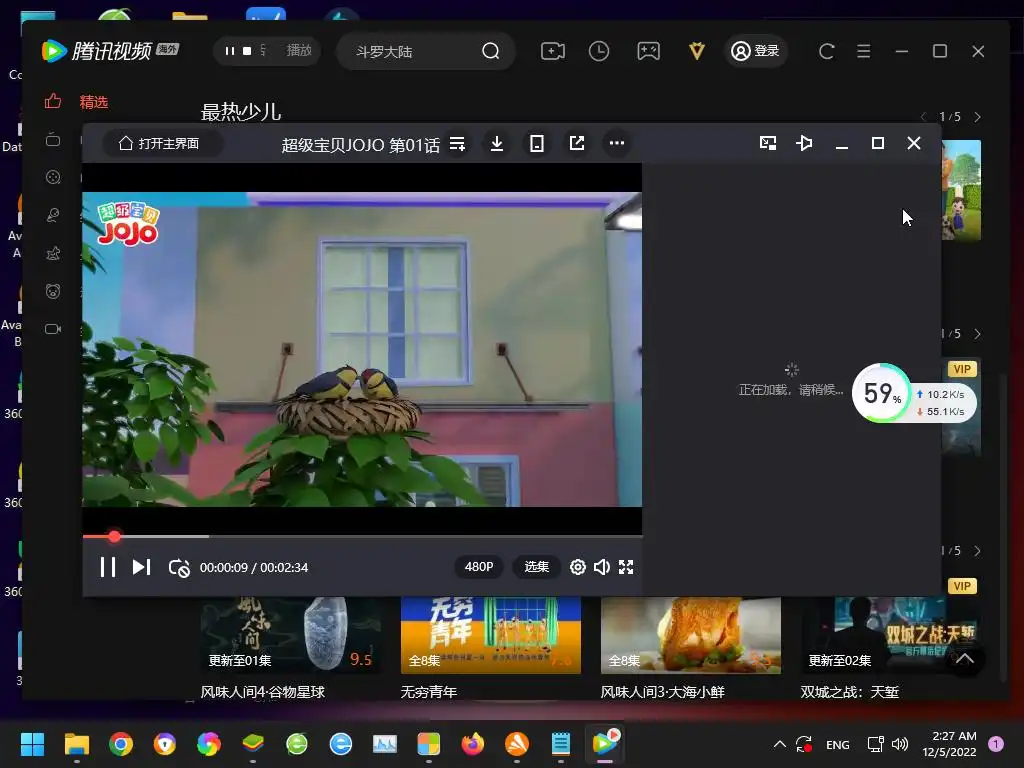Click the back-to-top arrow button
Viewport: 1024px width, 768px height.
[x=965, y=659]
